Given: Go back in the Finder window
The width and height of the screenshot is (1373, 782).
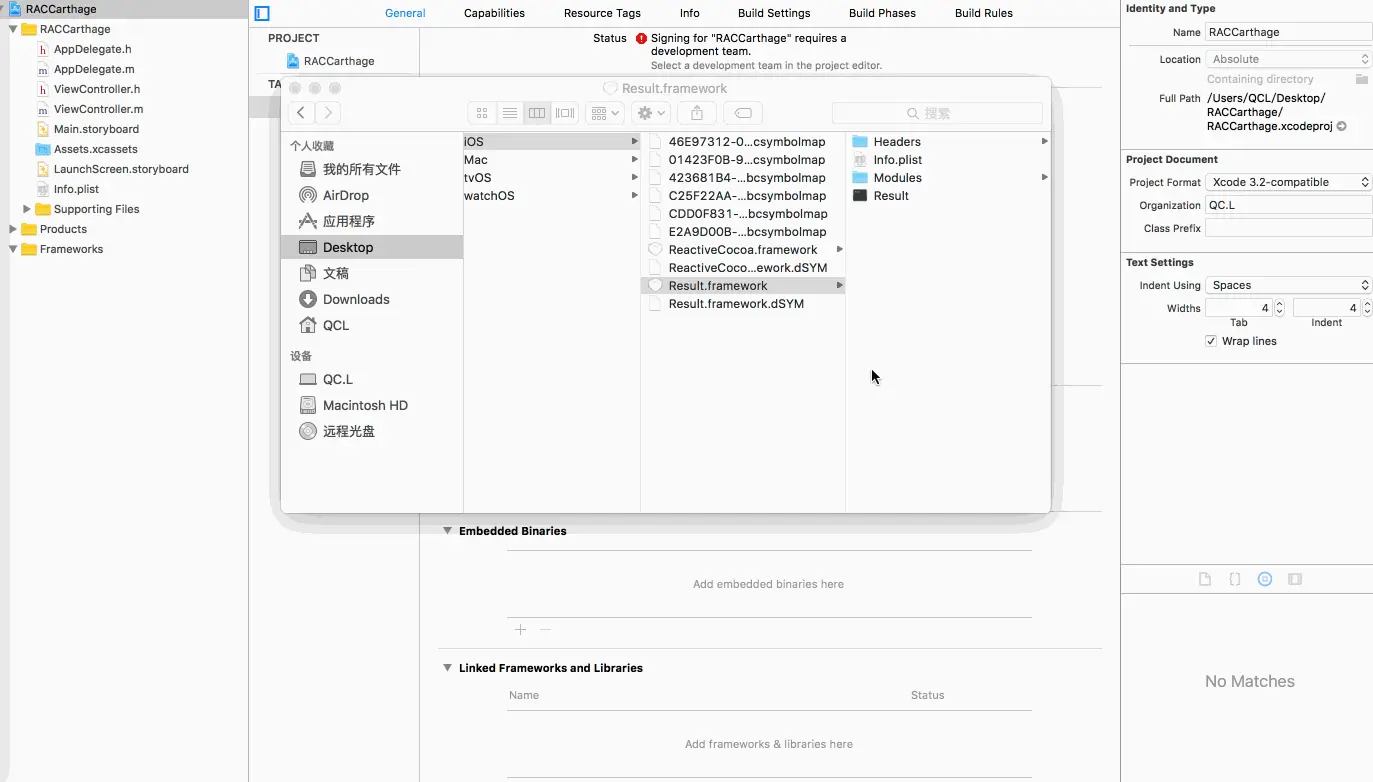Looking at the screenshot, I should pos(301,113).
